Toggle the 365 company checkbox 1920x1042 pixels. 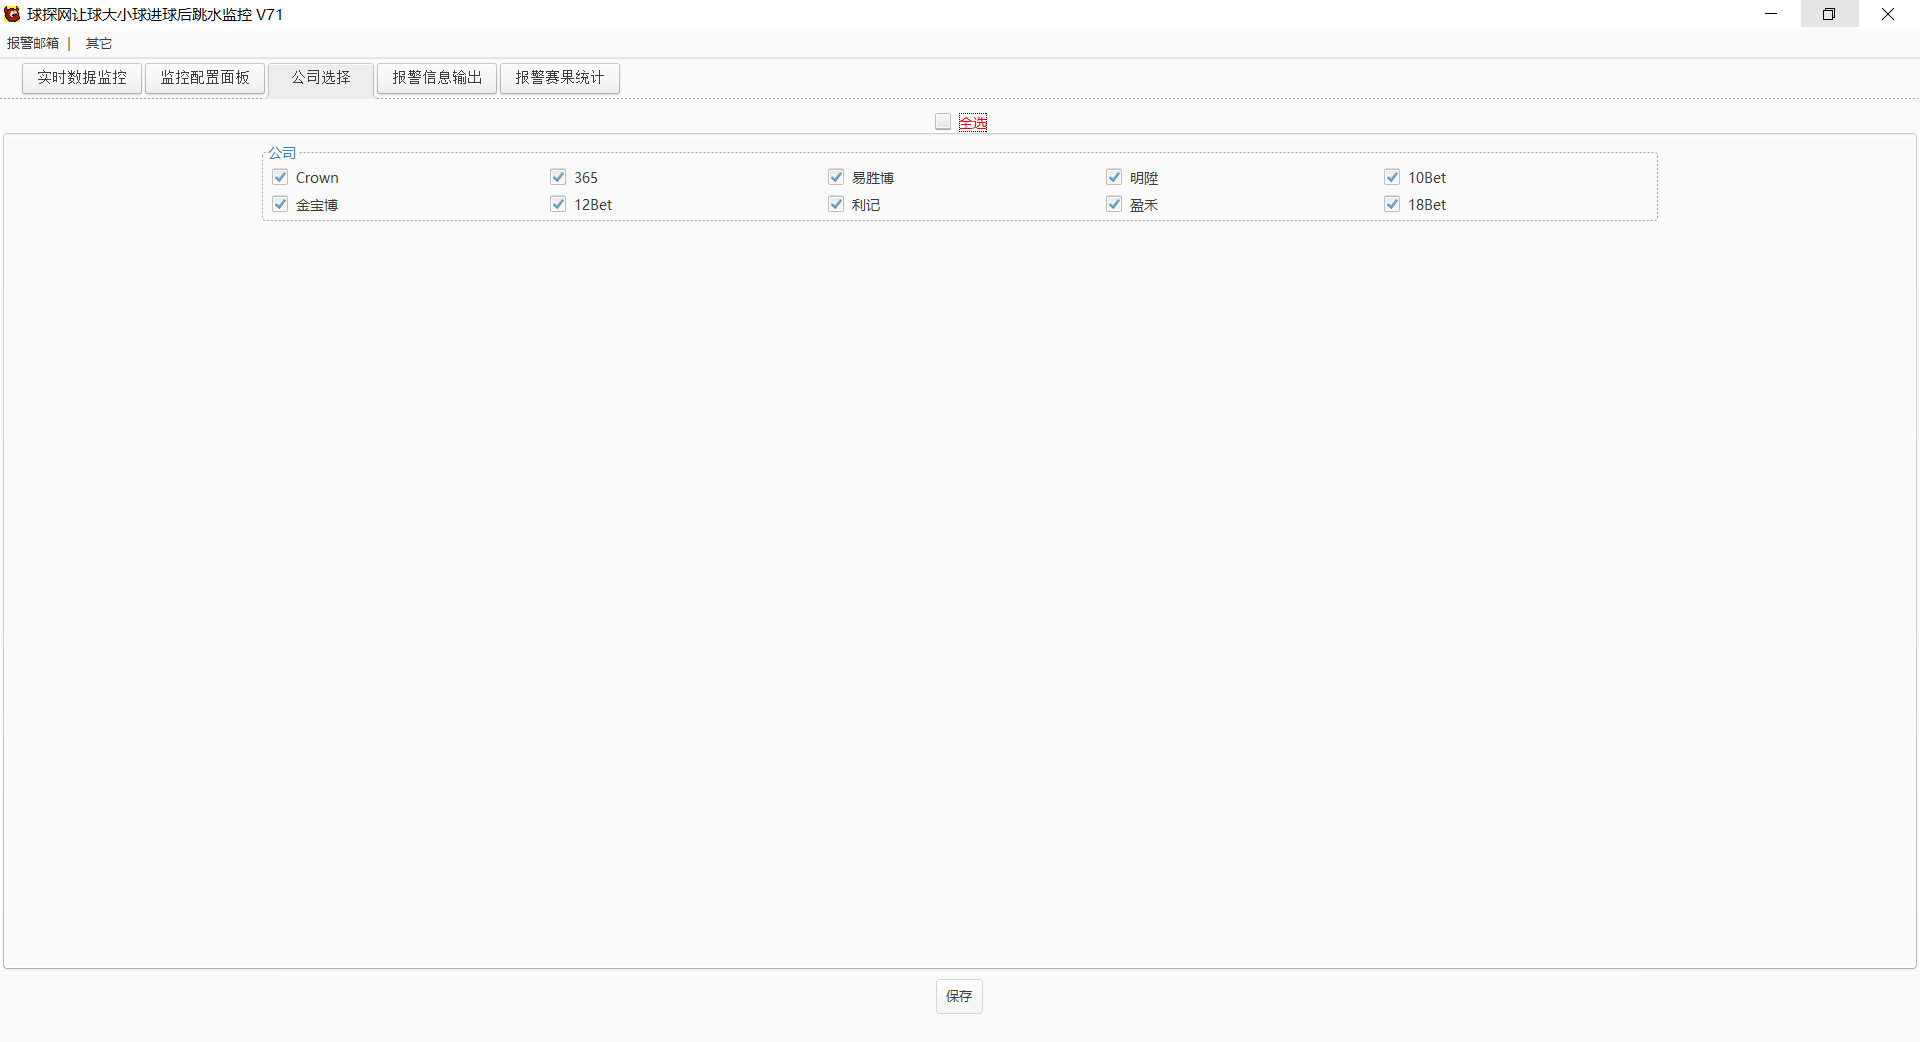point(558,177)
